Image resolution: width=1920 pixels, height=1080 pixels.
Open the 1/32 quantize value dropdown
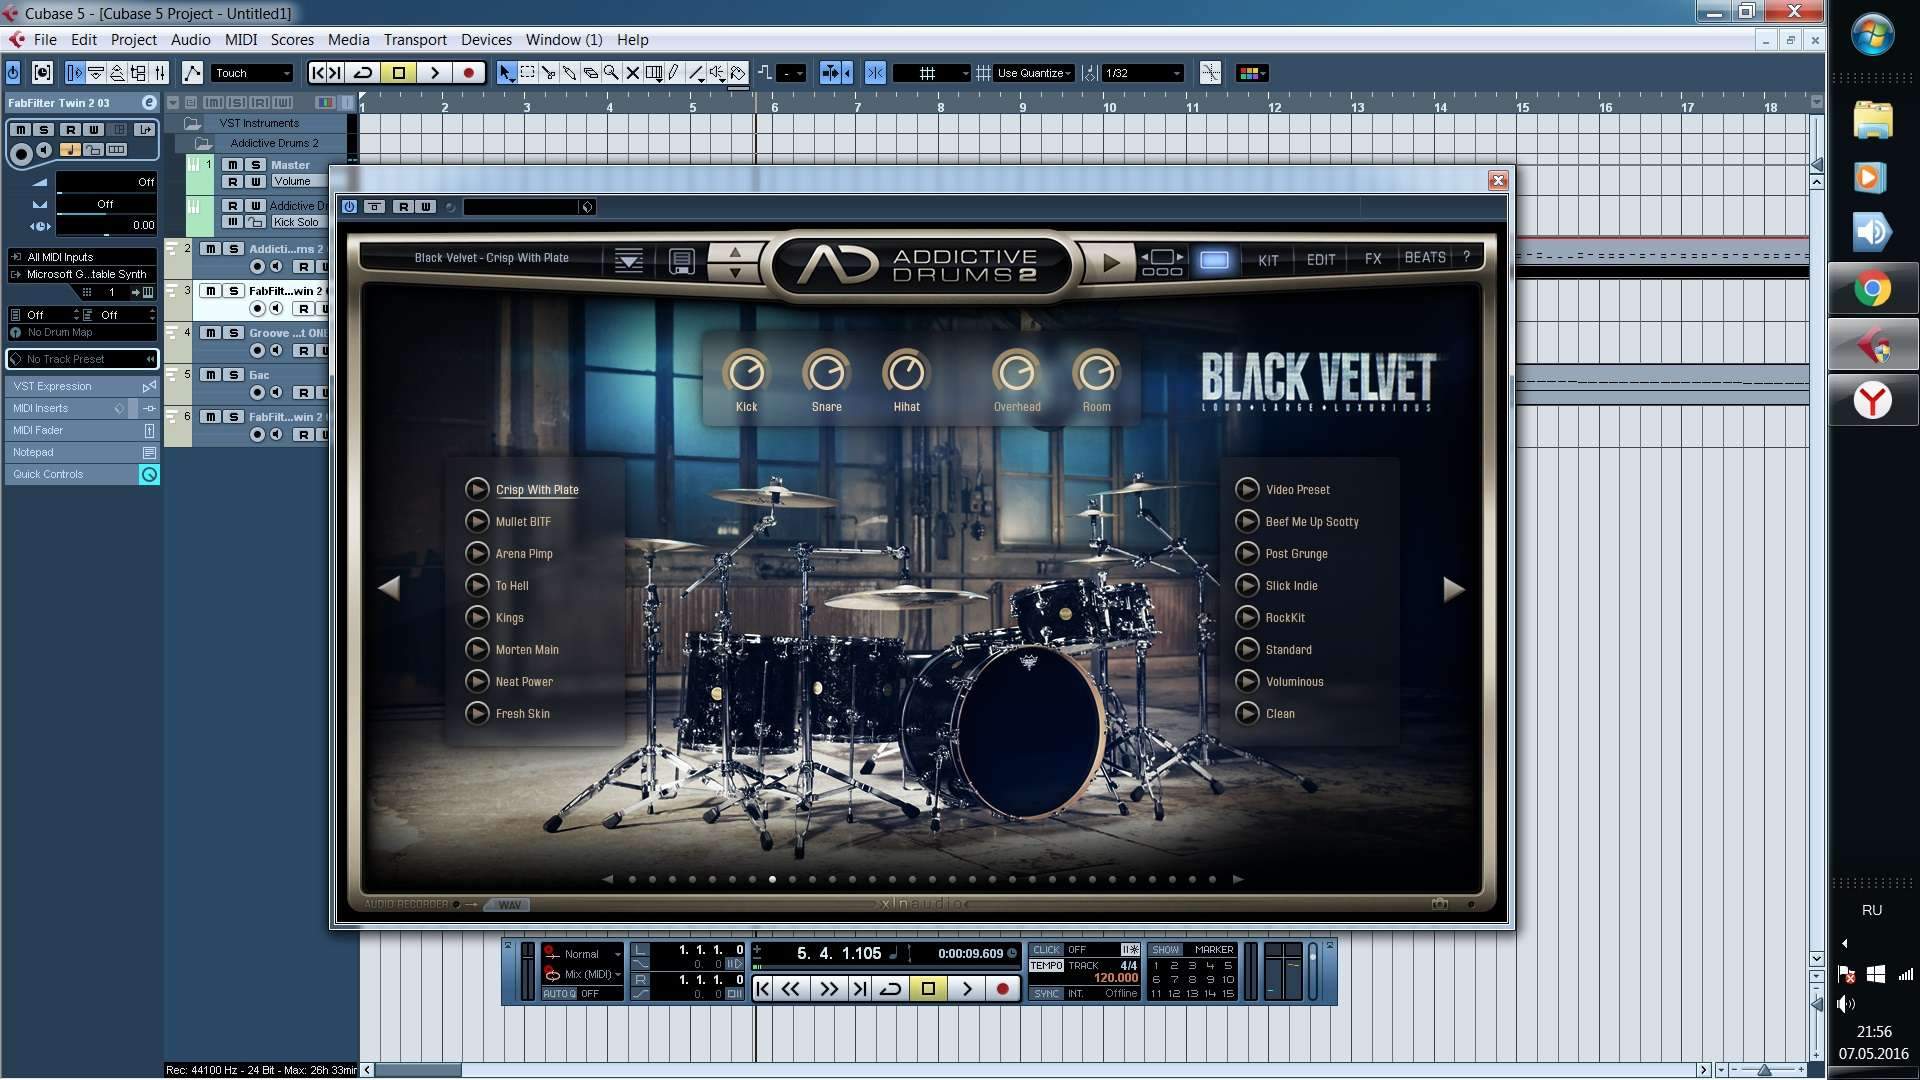click(x=1142, y=73)
